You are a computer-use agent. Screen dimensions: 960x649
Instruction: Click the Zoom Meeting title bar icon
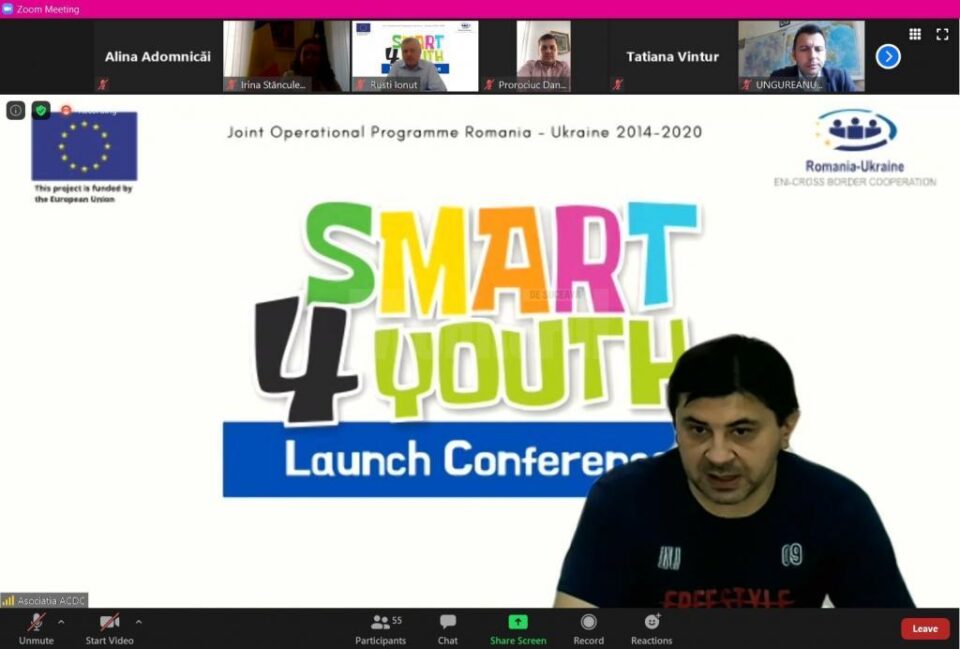[x=7, y=9]
